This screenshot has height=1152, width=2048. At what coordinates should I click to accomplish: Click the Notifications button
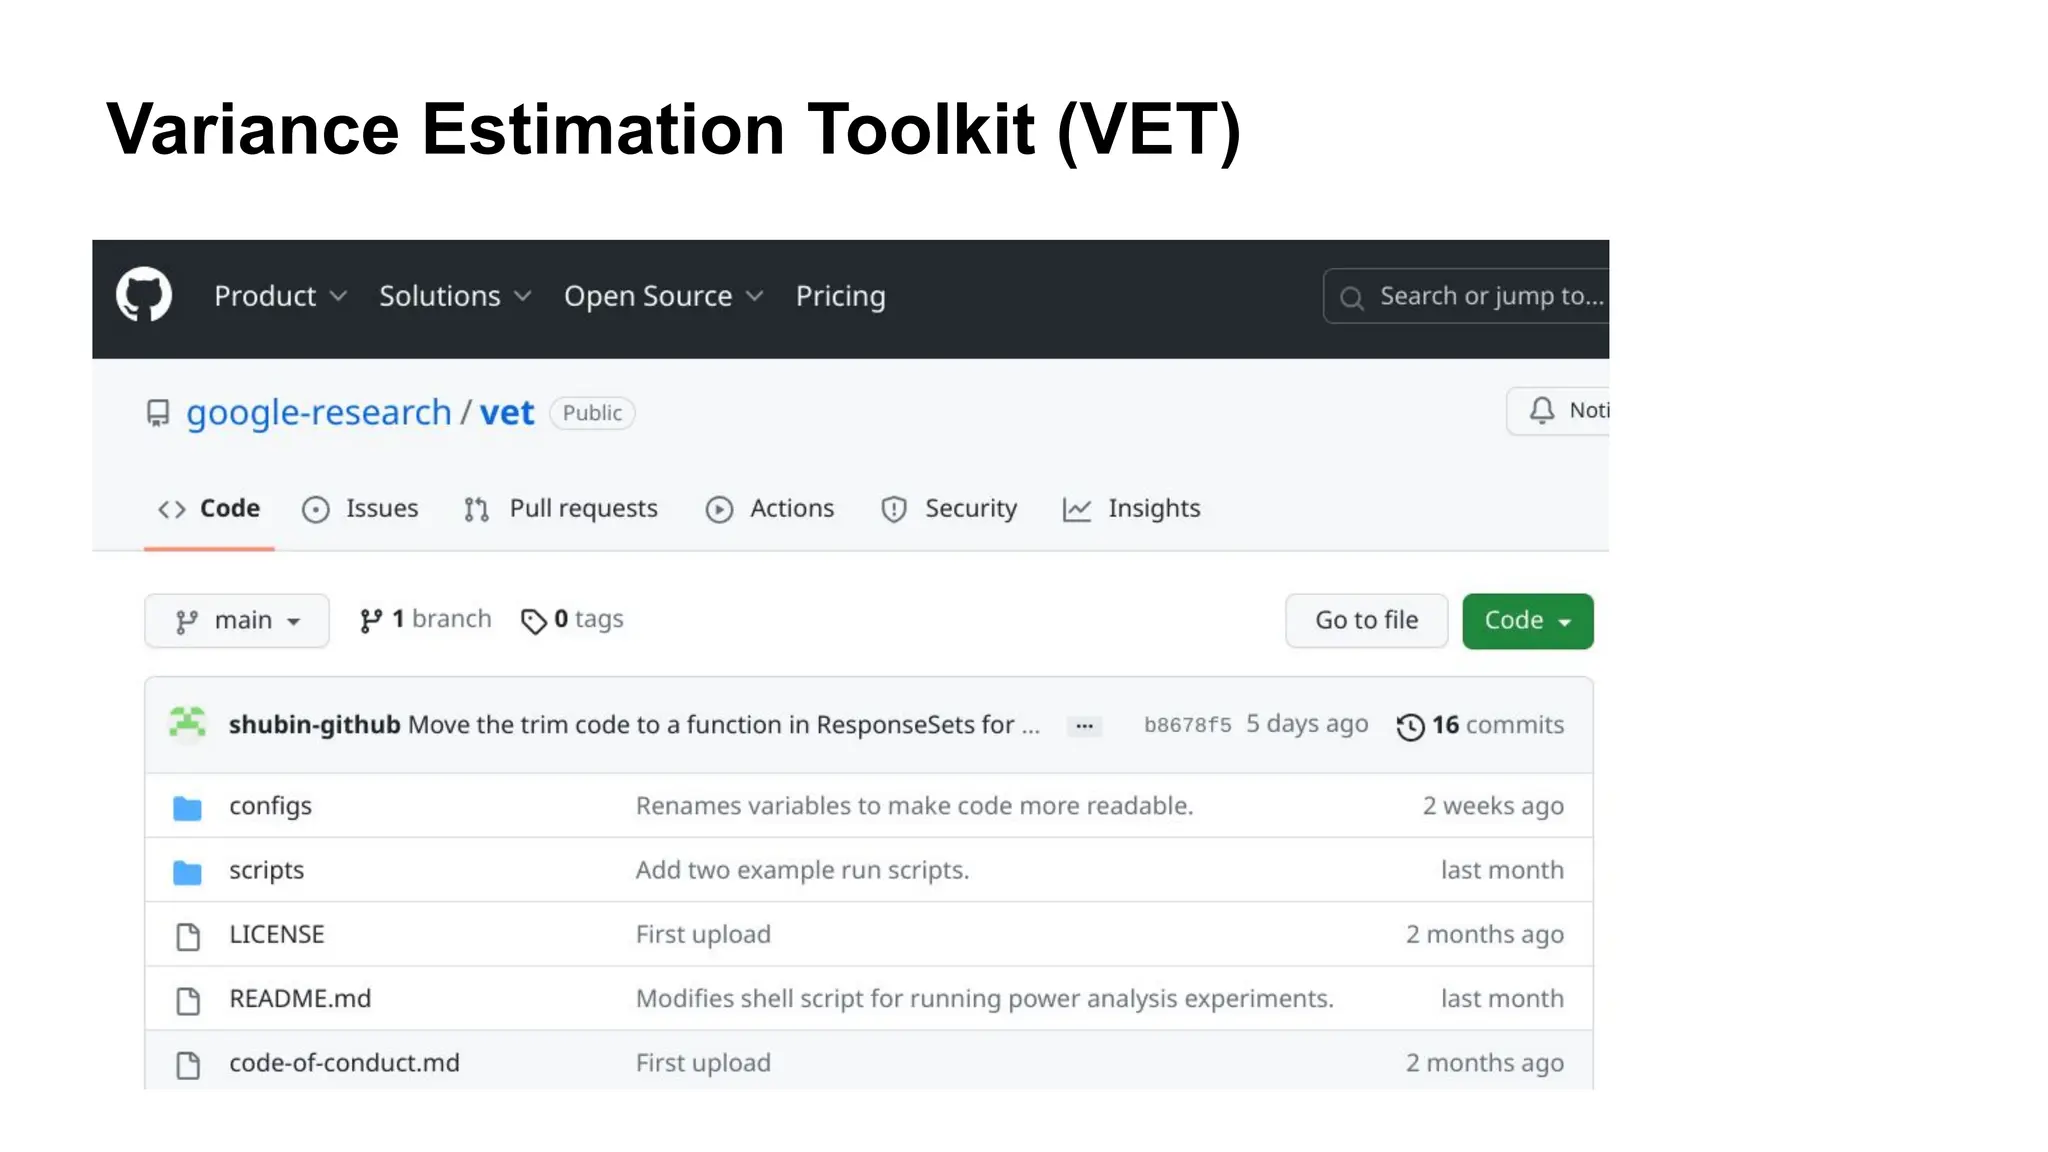click(1558, 410)
